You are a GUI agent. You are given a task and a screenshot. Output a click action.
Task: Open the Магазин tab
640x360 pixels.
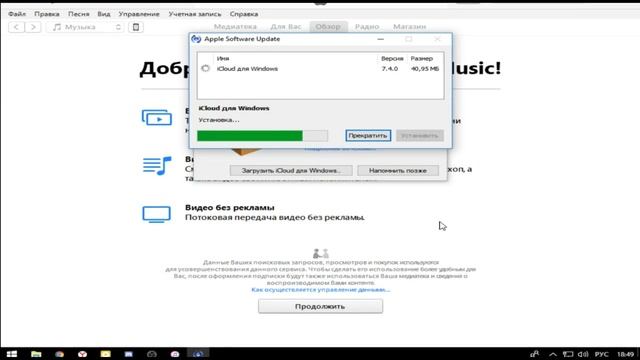pos(409,27)
